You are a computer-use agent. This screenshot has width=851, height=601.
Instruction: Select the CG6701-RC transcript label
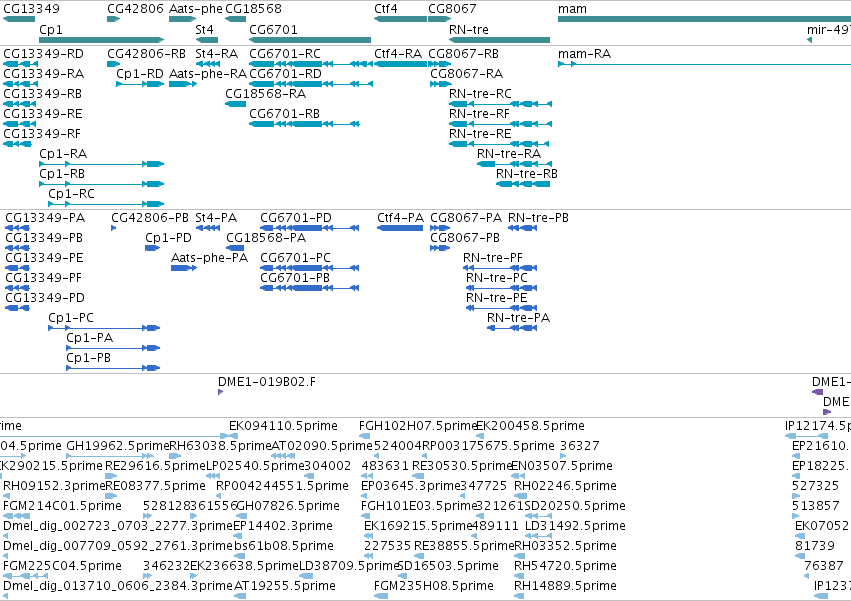[x=285, y=54]
